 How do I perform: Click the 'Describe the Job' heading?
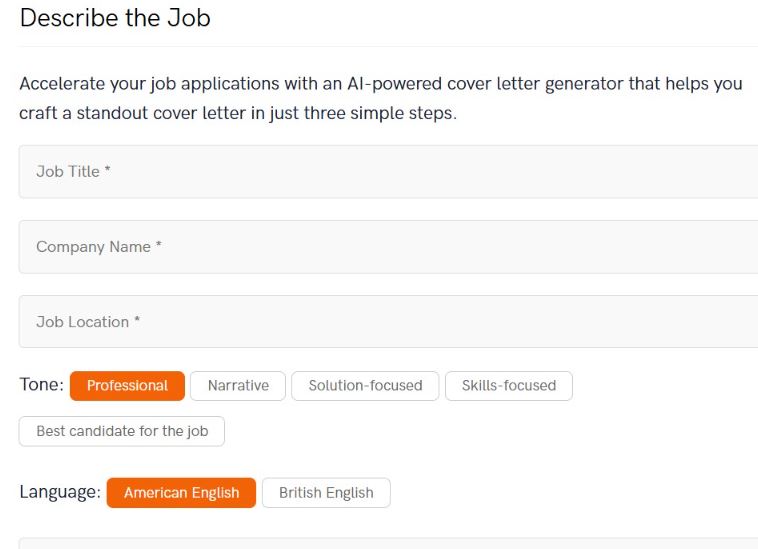point(115,18)
